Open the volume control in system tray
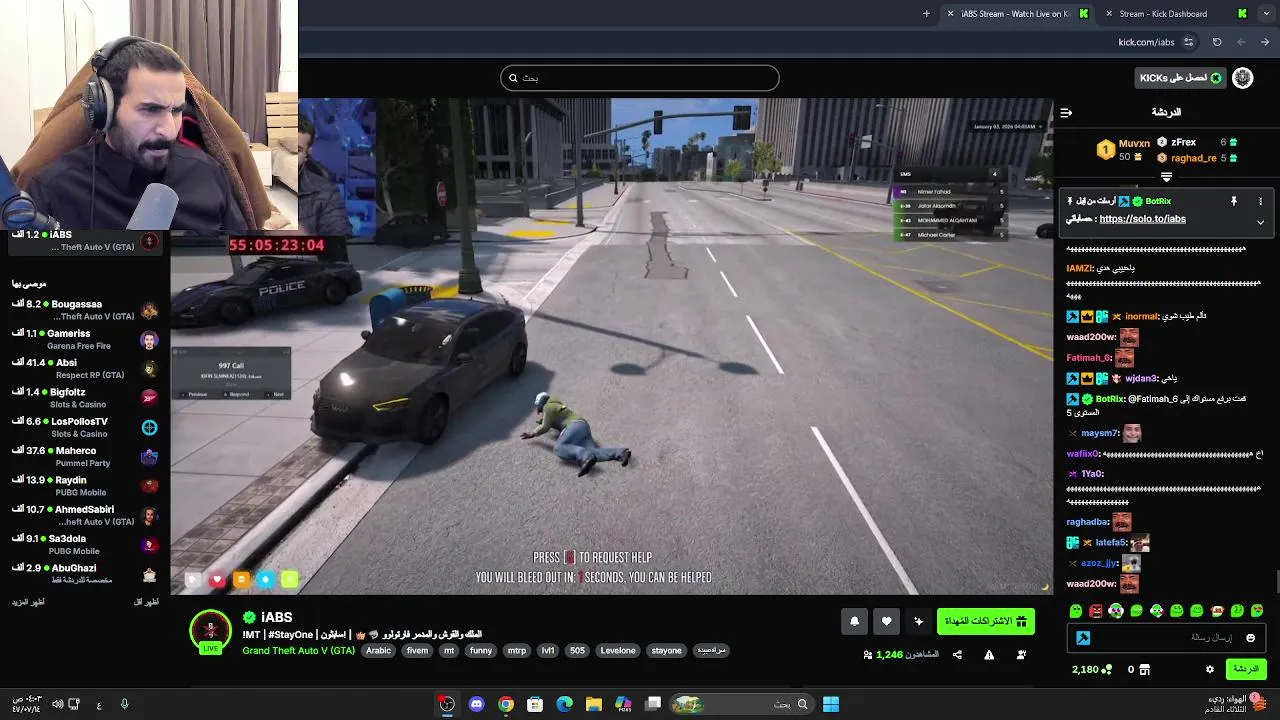 pyautogui.click(x=57, y=704)
